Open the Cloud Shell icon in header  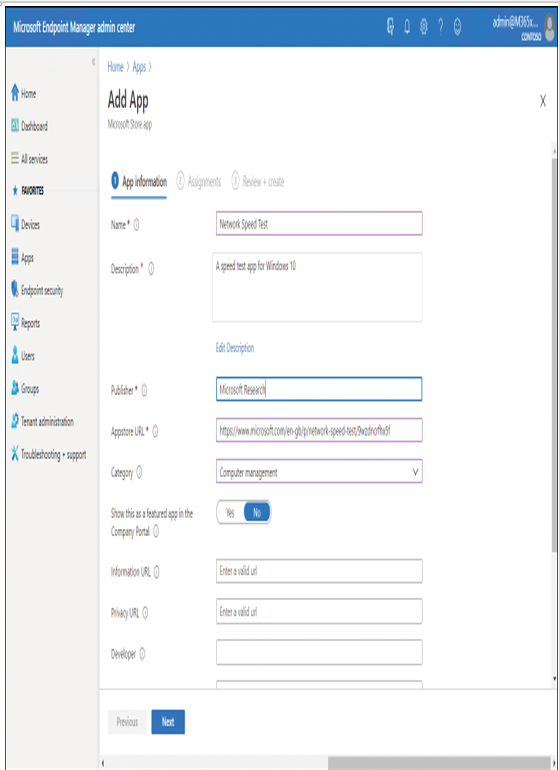391,27
